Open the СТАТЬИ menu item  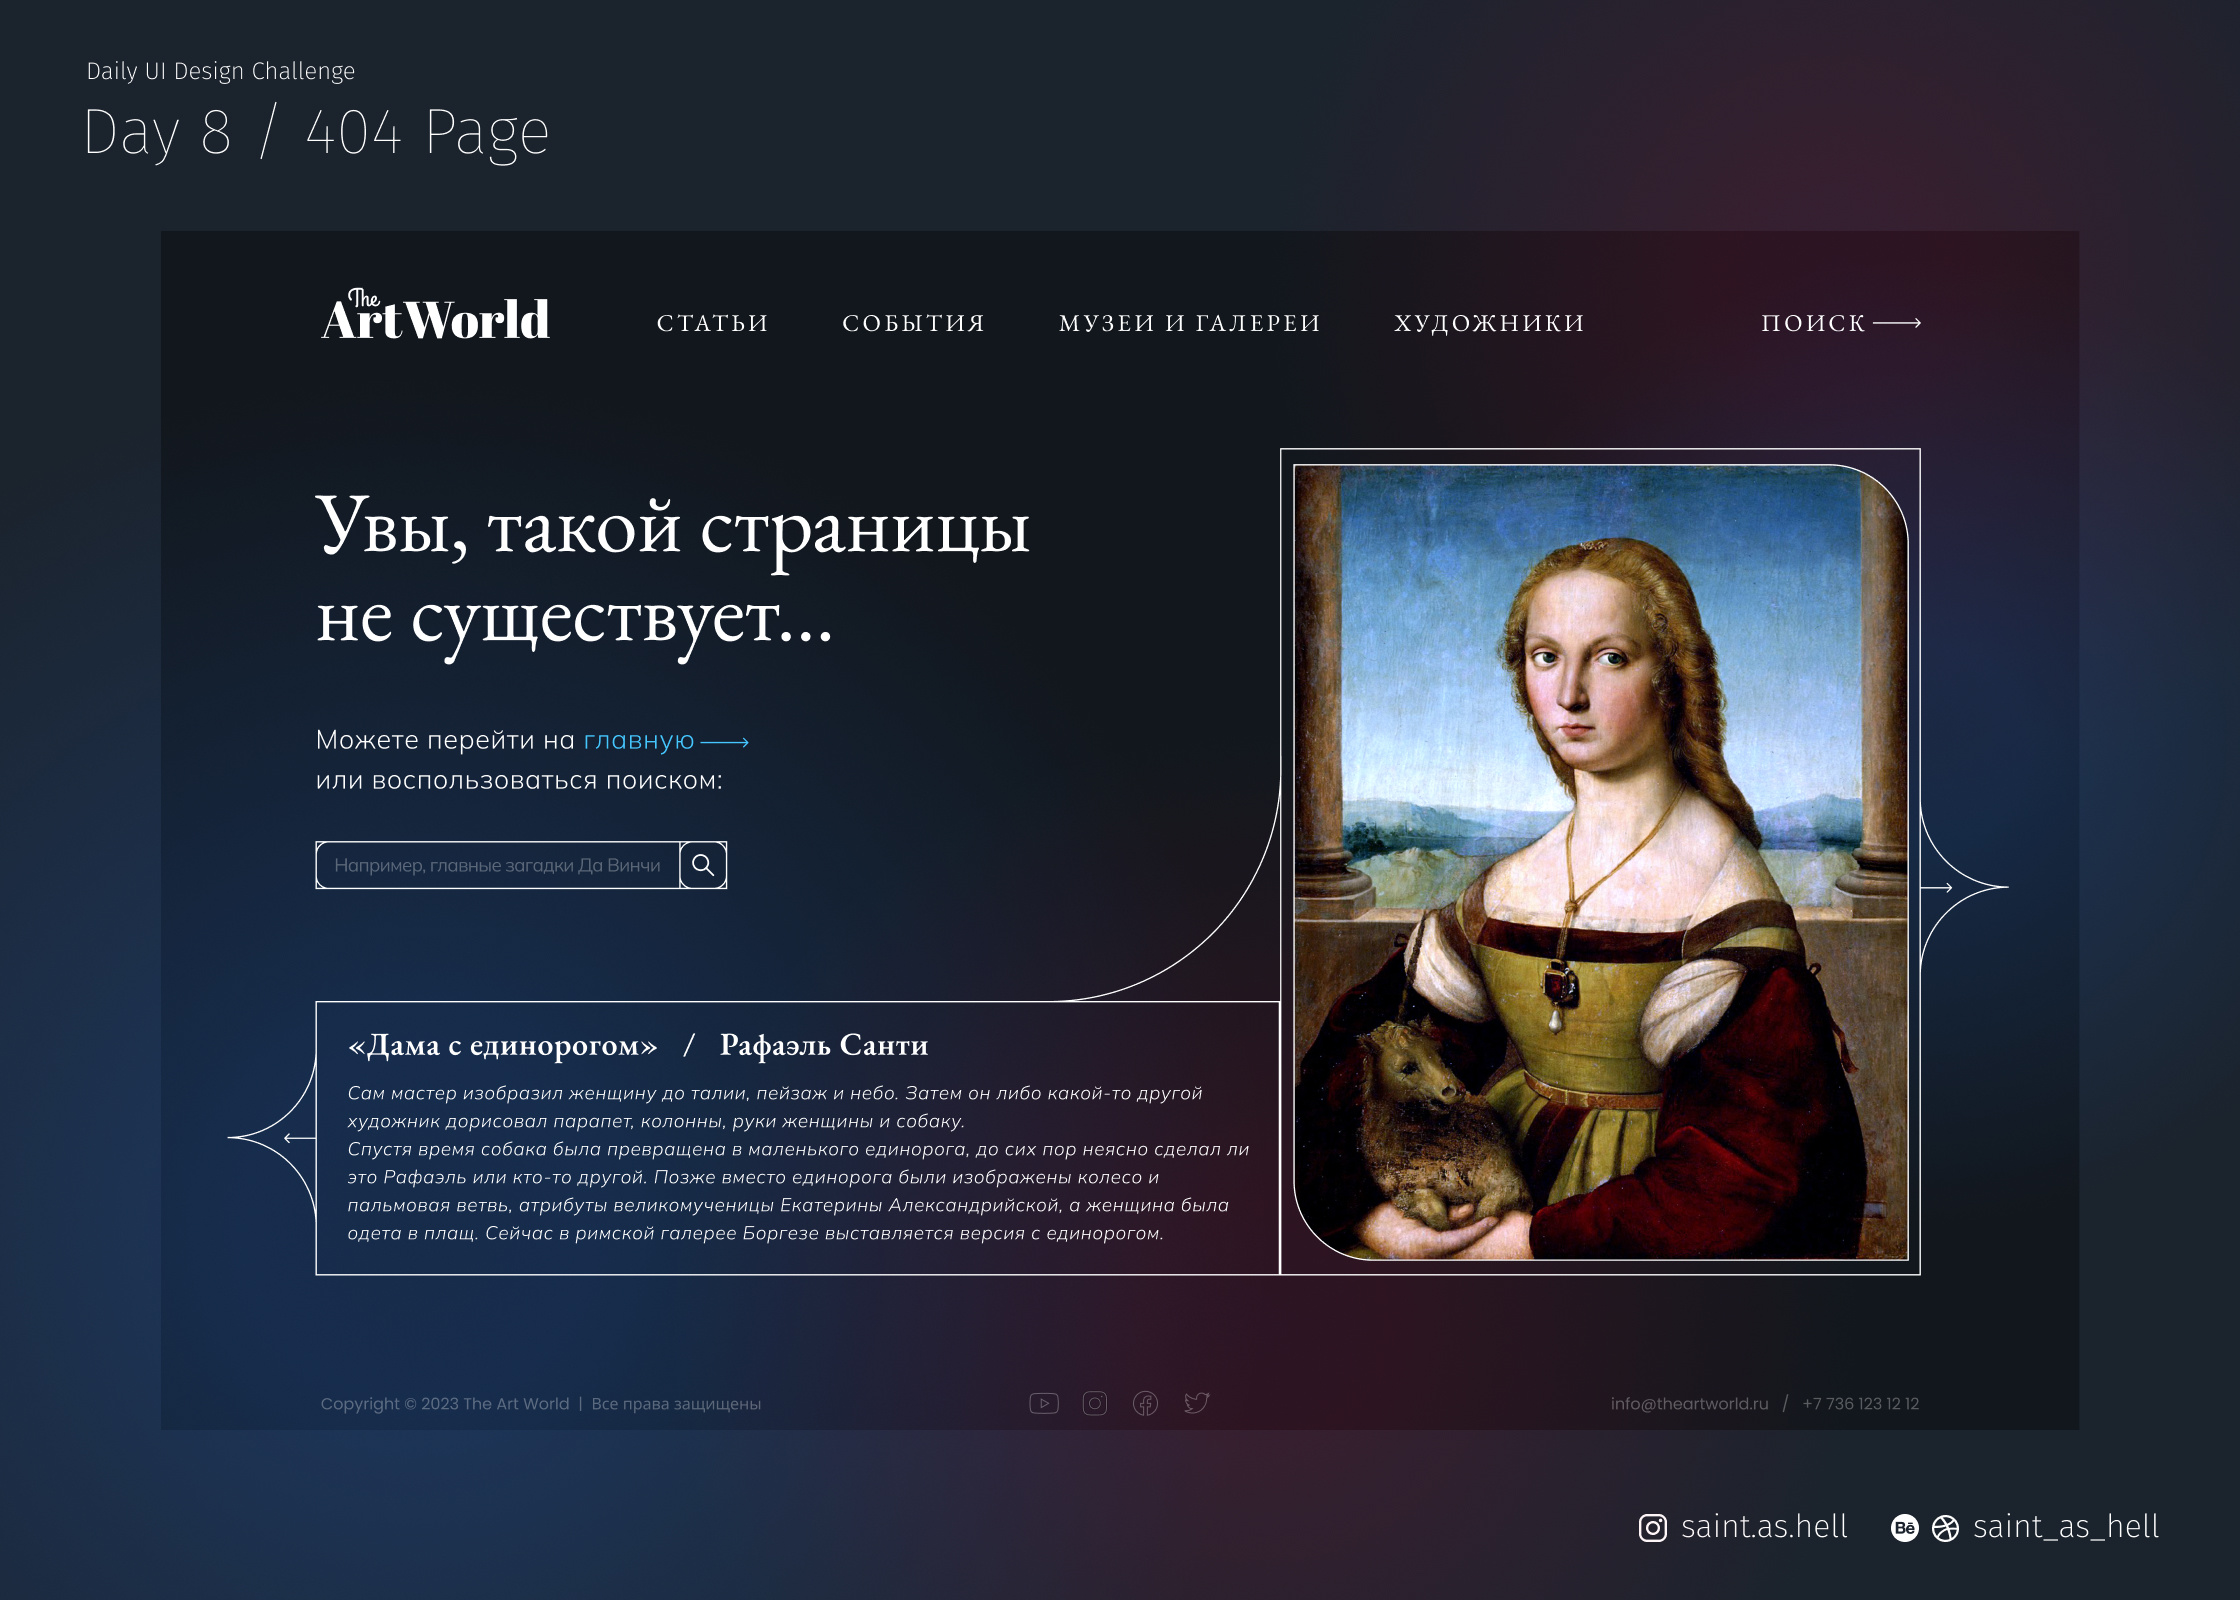tap(713, 323)
